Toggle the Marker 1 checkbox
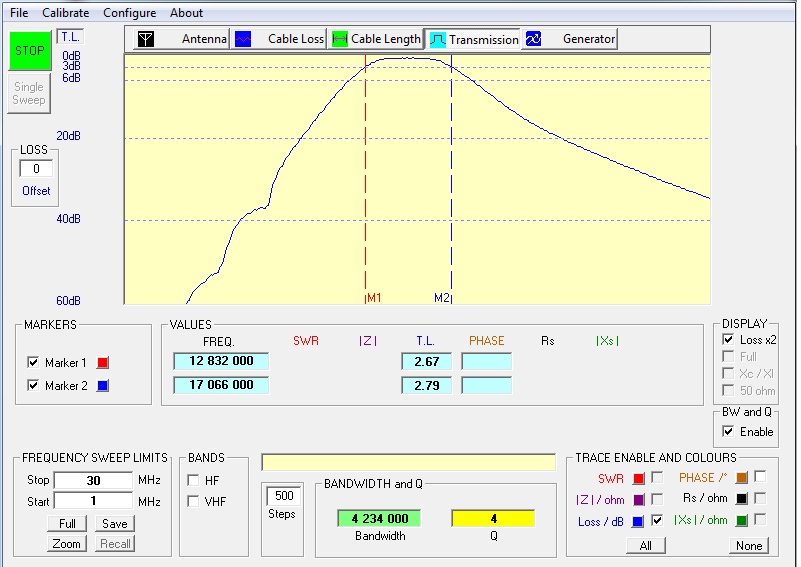This screenshot has width=801, height=567. pos(34,363)
